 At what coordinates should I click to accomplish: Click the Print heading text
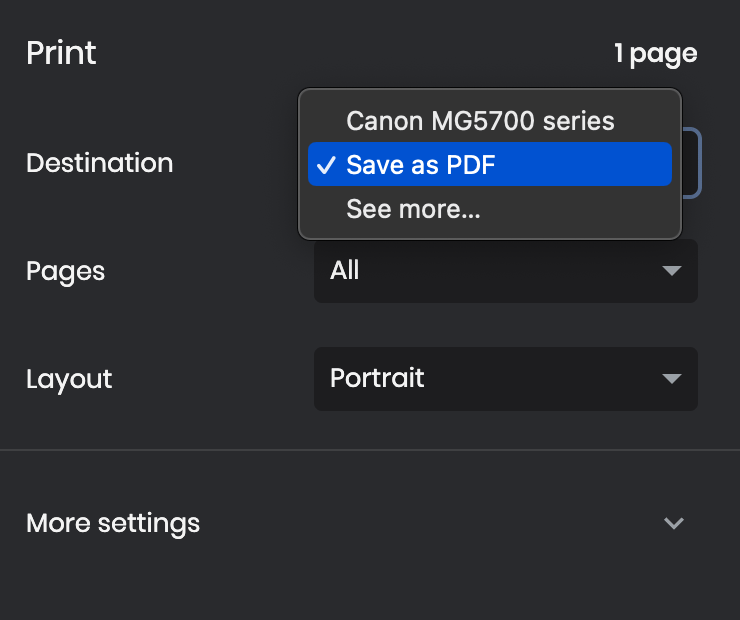[61, 52]
